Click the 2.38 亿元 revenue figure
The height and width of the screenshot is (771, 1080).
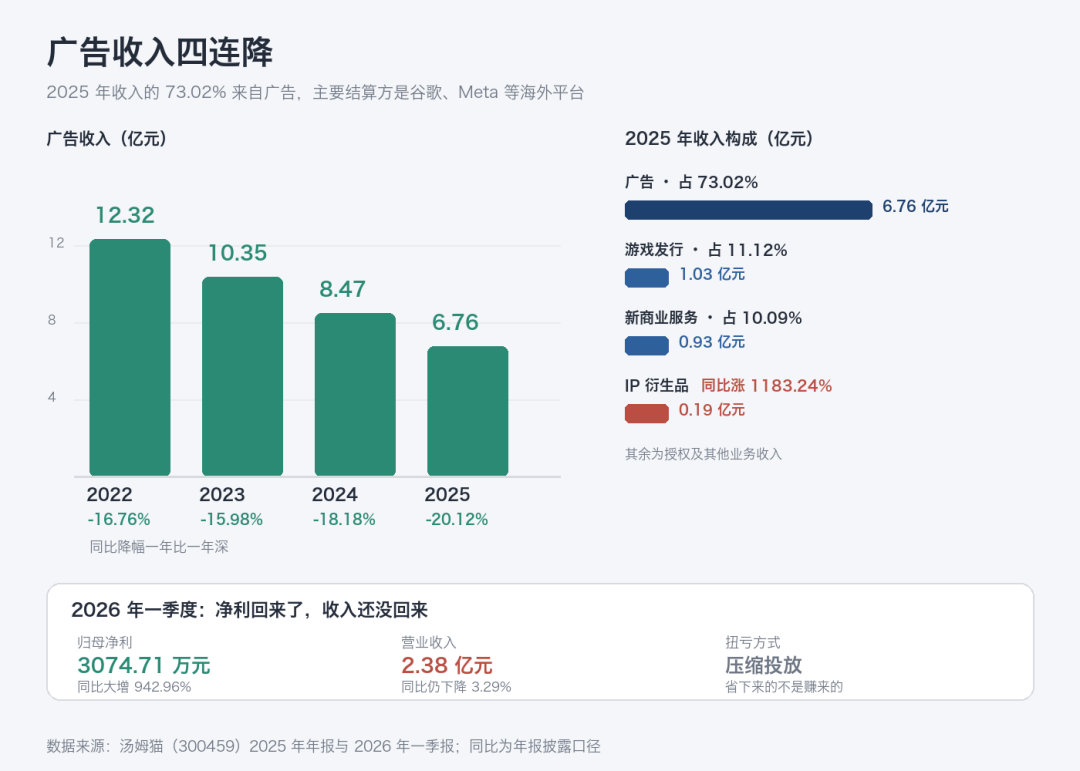(x=447, y=666)
